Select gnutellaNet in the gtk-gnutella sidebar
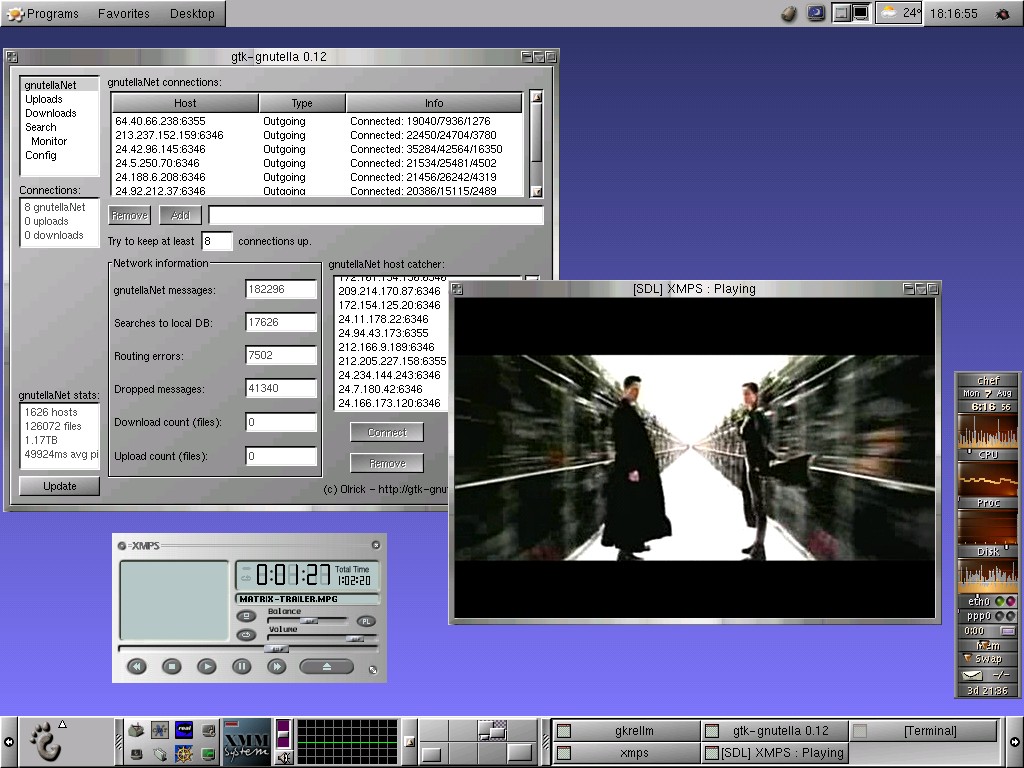The height and width of the screenshot is (768, 1024). click(x=59, y=85)
